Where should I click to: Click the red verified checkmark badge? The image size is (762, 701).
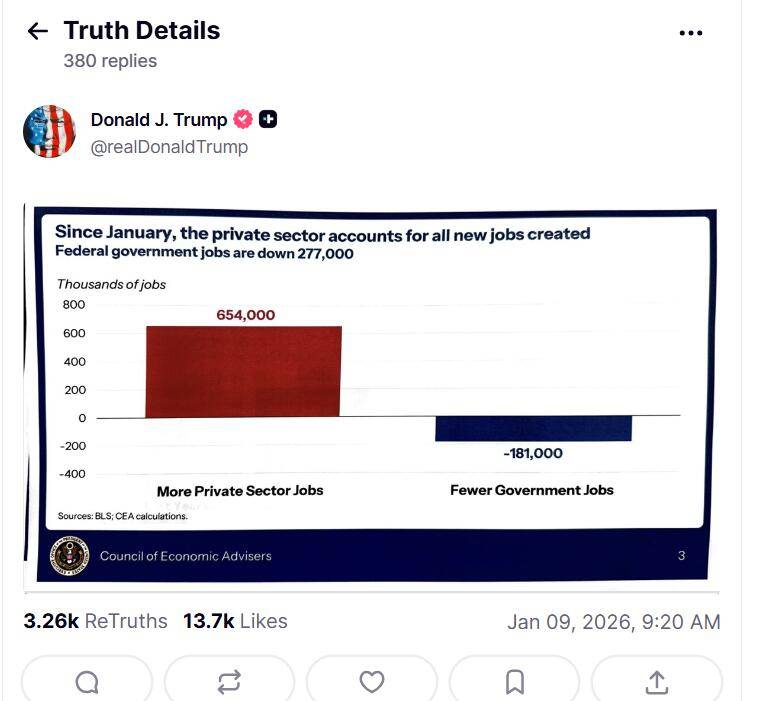(243, 120)
